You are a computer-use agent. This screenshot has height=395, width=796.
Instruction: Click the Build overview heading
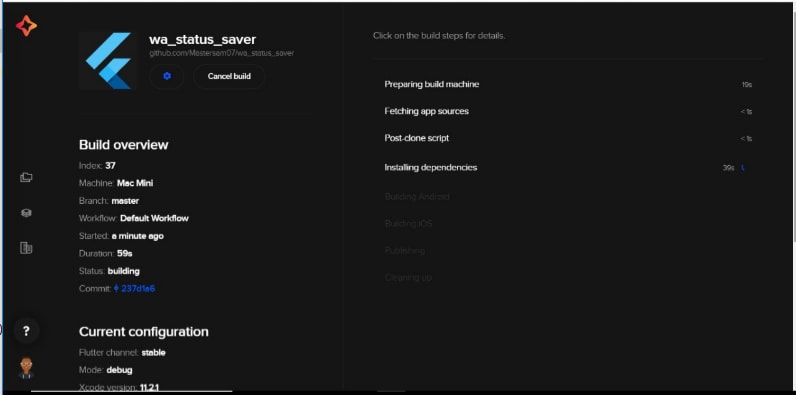point(123,145)
